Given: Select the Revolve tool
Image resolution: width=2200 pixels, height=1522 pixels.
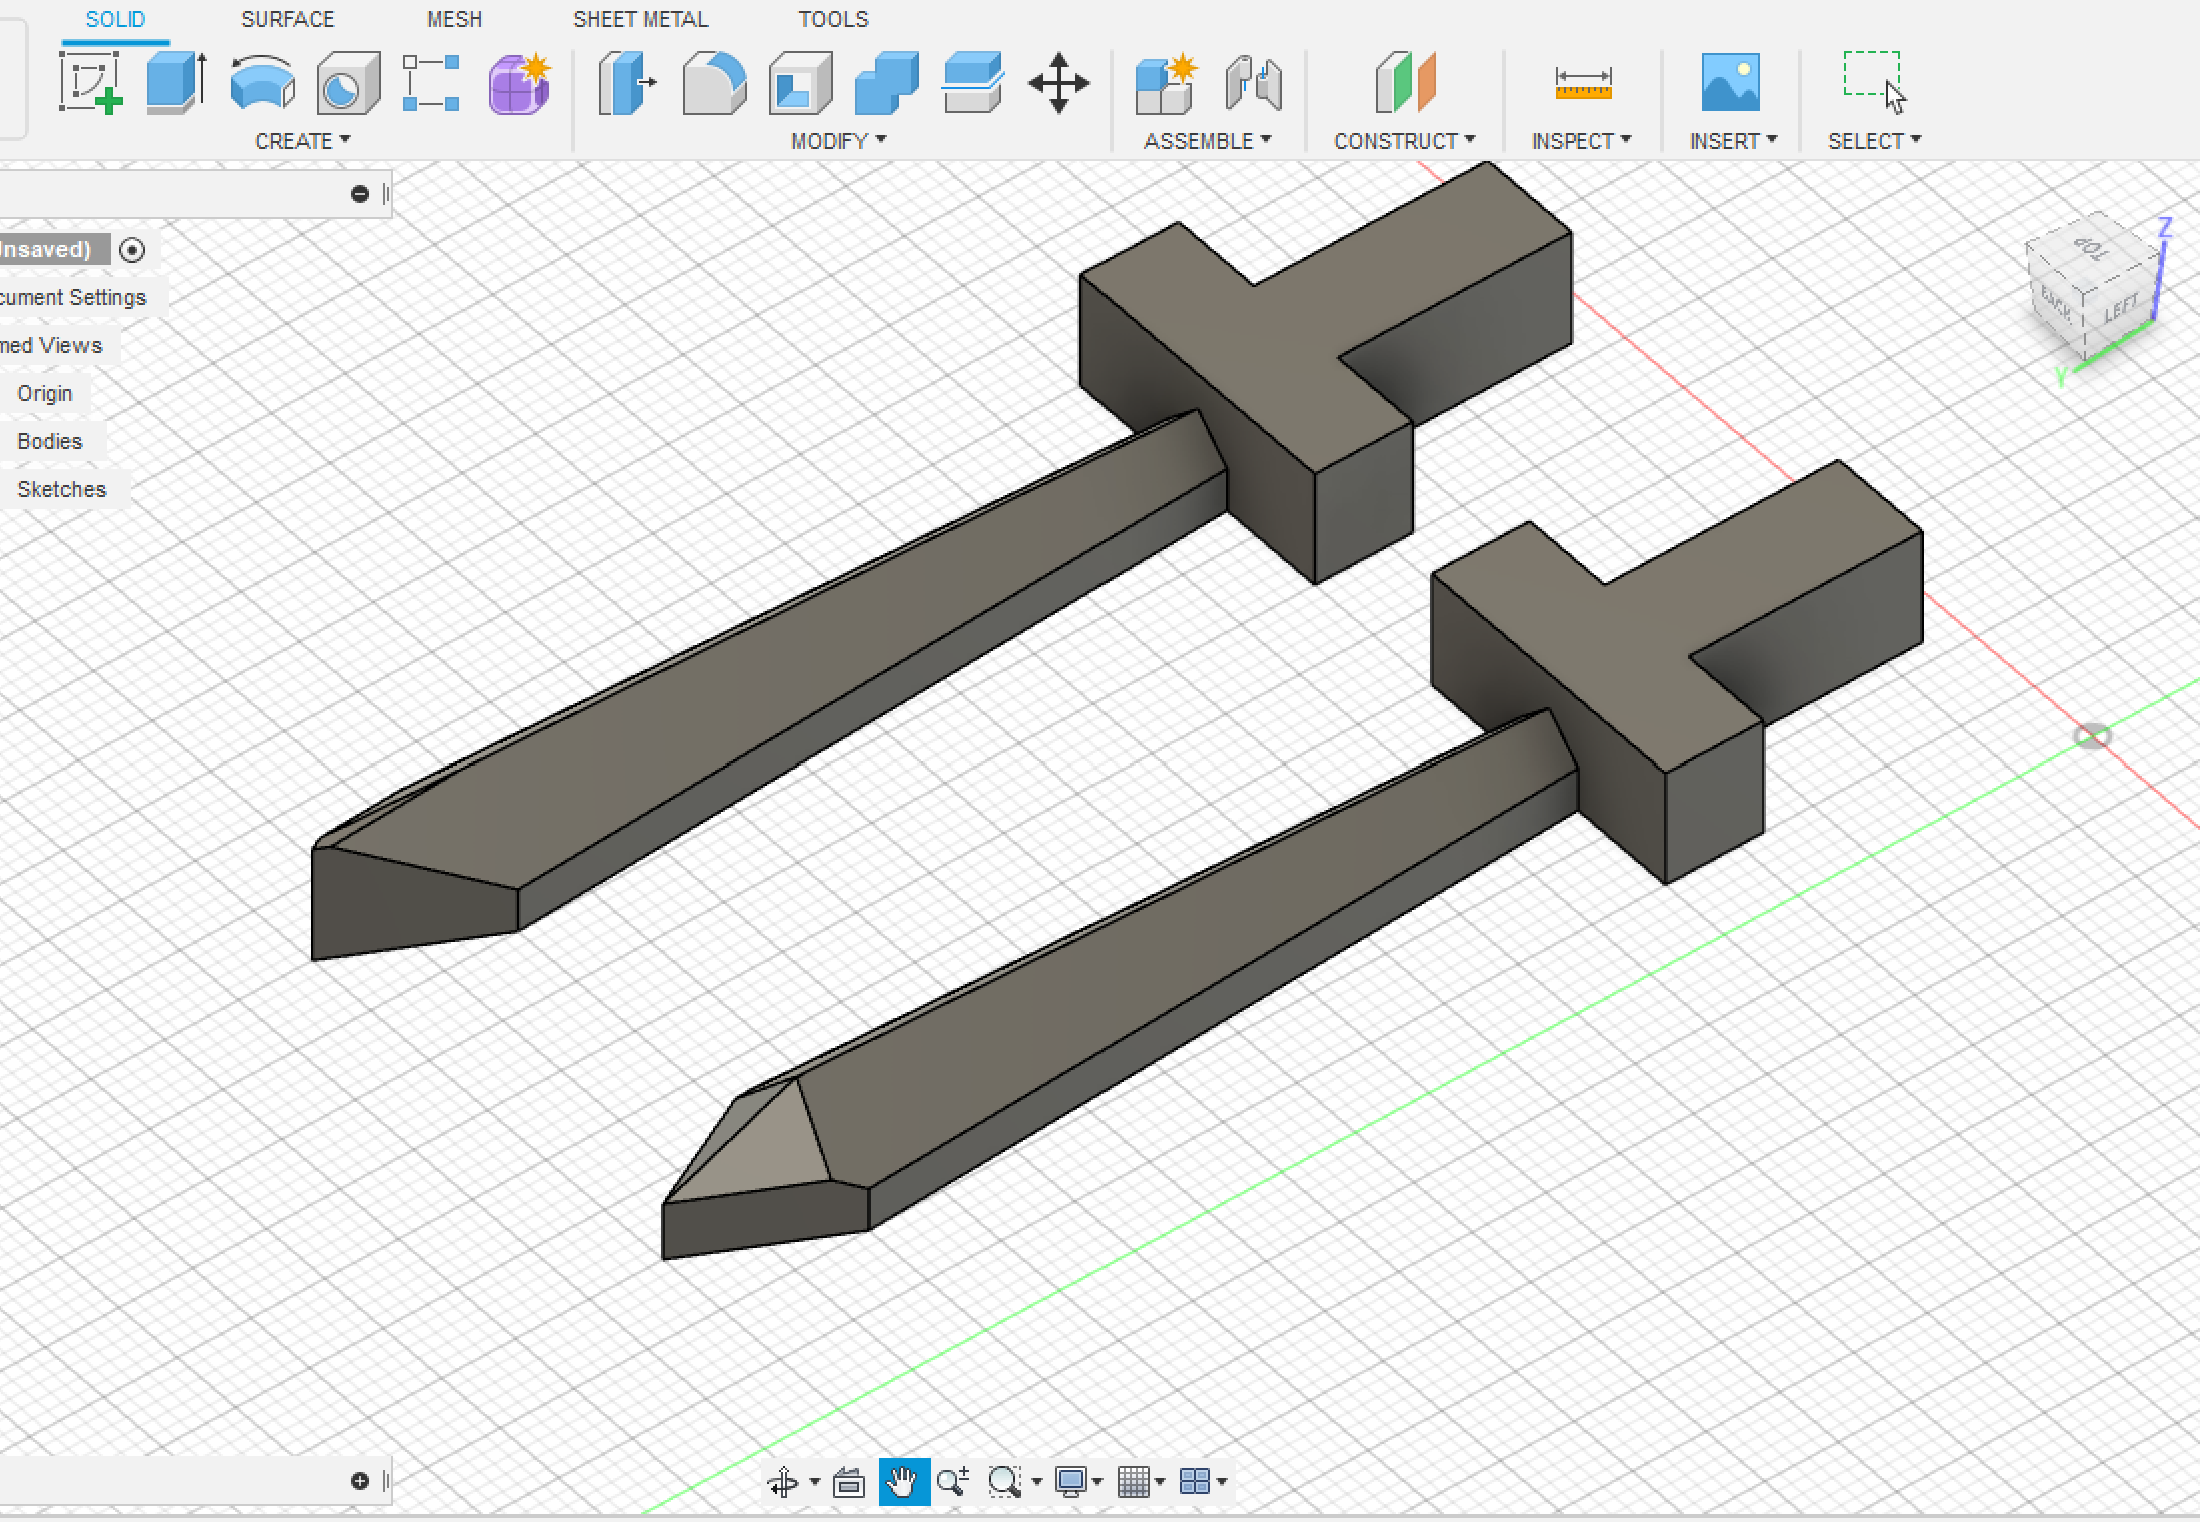Looking at the screenshot, I should tap(262, 82).
